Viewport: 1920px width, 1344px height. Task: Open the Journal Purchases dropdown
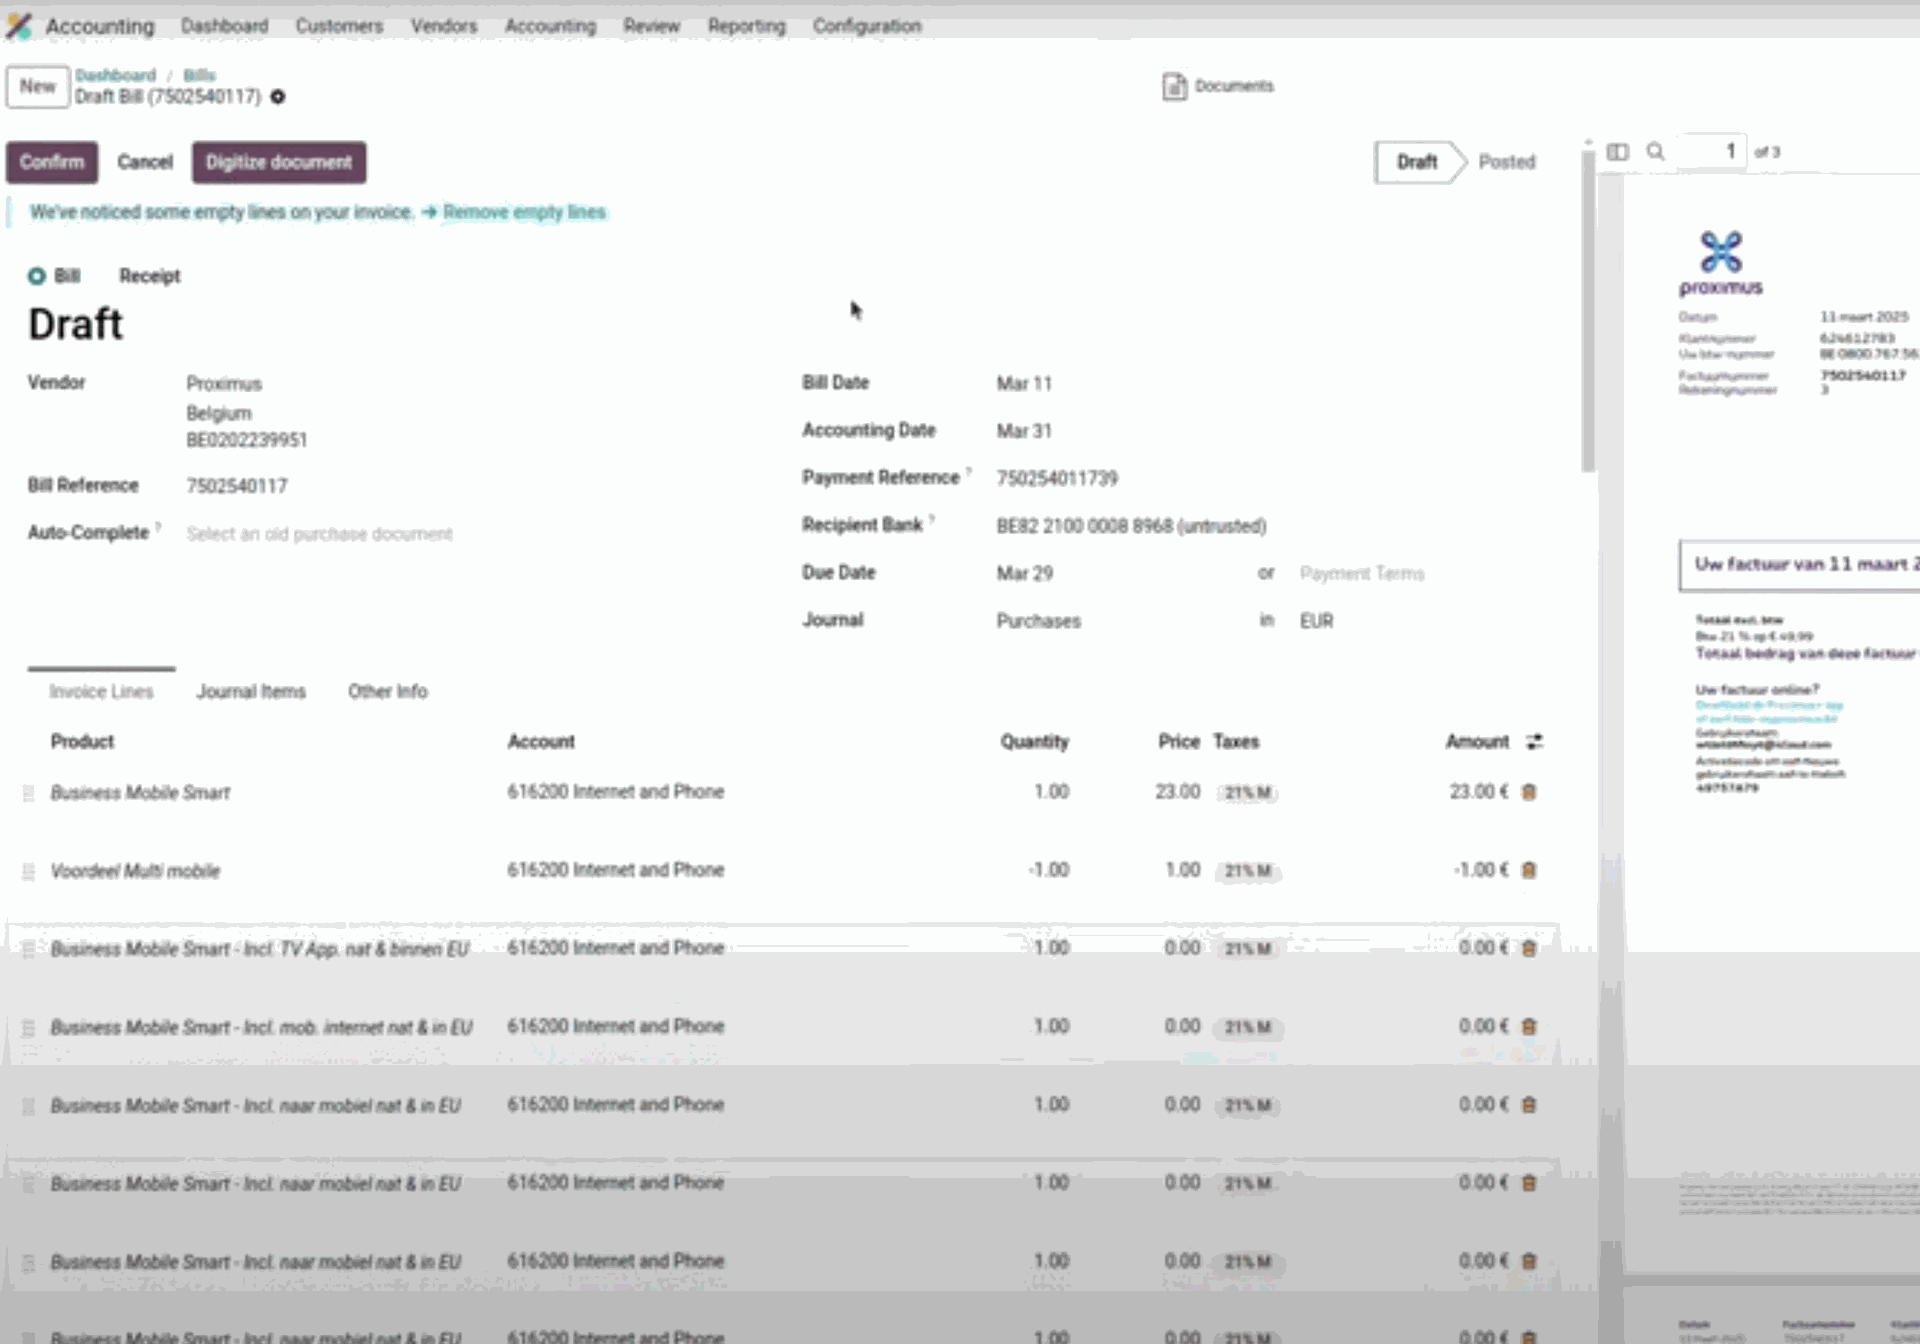tap(1038, 621)
